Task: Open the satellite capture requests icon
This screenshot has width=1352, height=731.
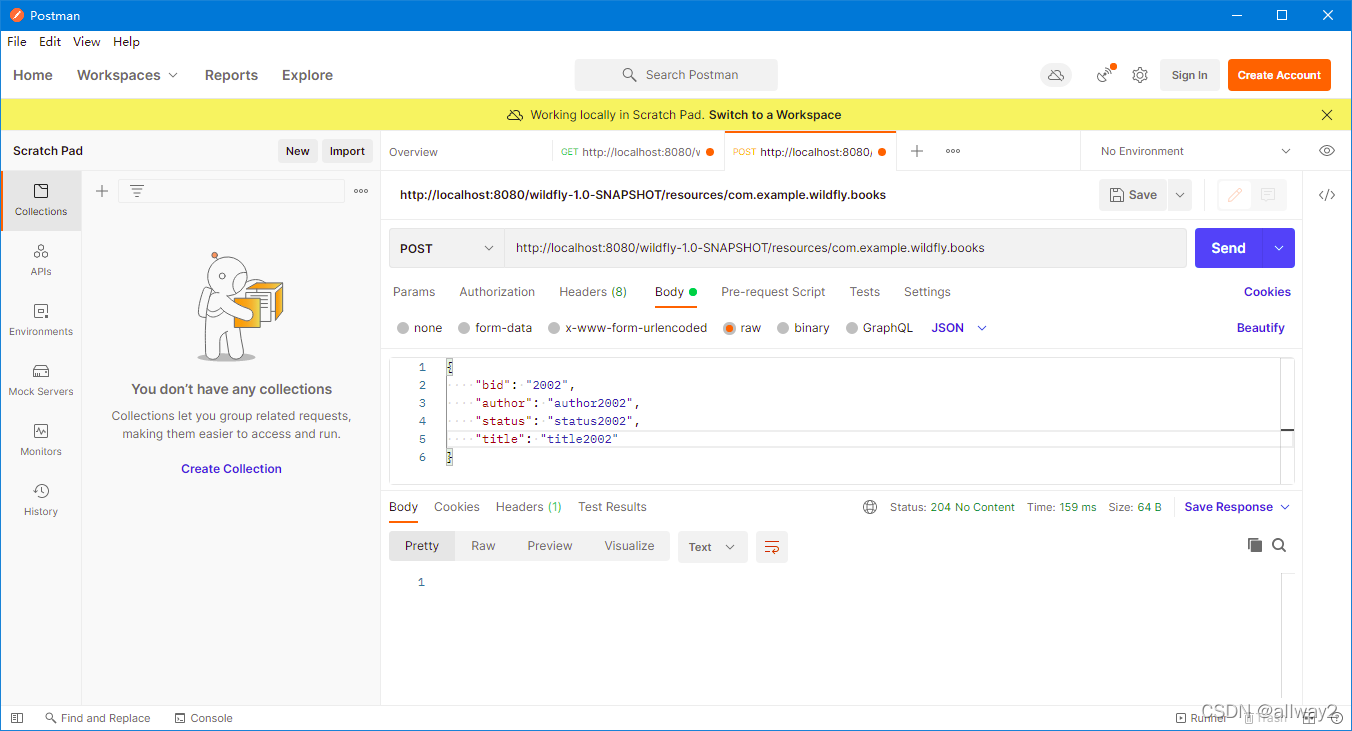Action: (1105, 75)
